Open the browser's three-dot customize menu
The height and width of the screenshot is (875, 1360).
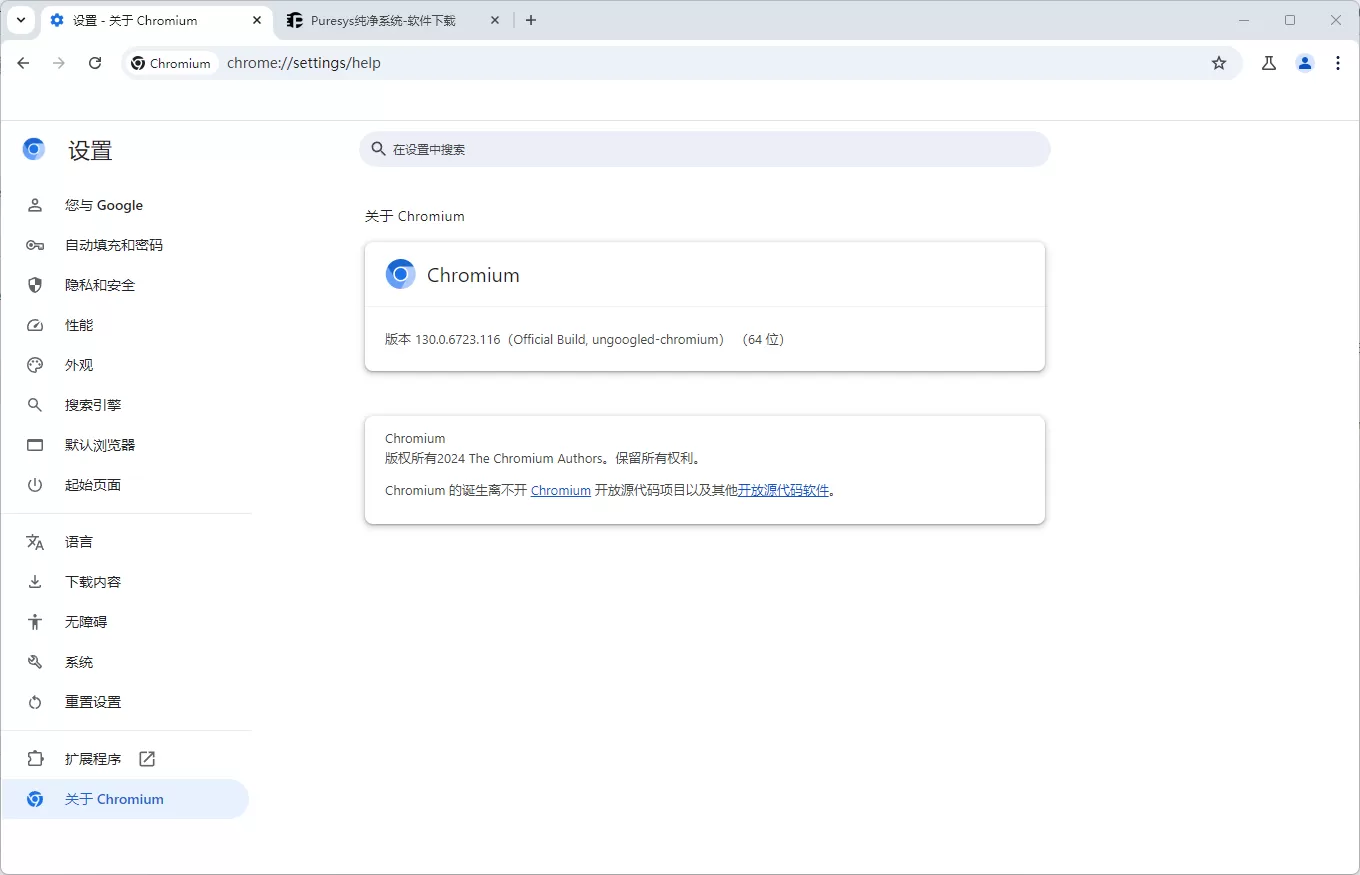(x=1338, y=62)
